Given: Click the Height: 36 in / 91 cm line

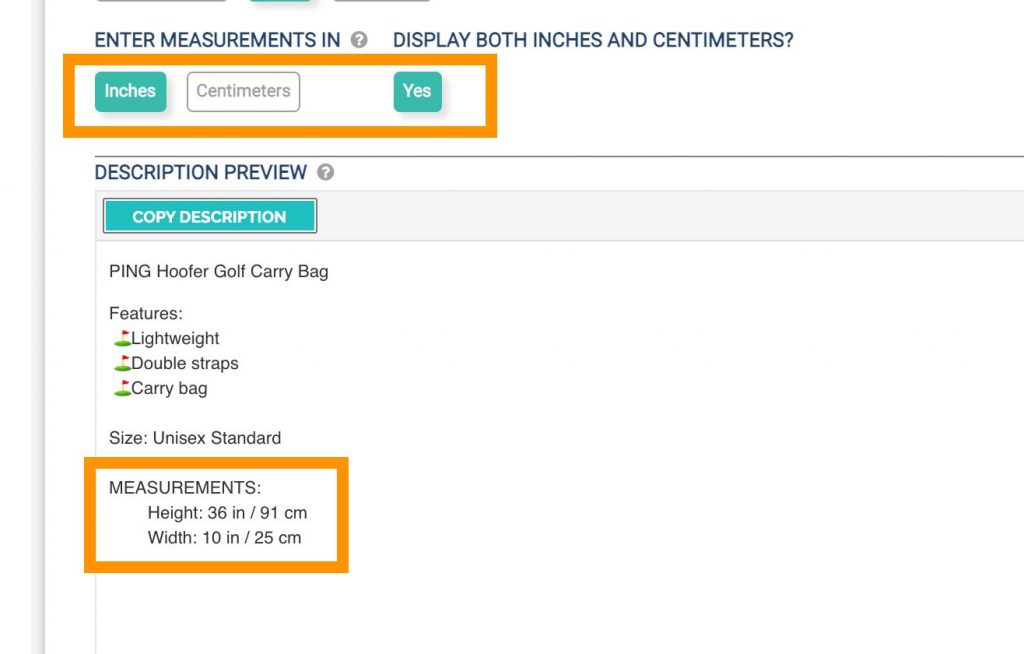Looking at the screenshot, I should (x=227, y=512).
